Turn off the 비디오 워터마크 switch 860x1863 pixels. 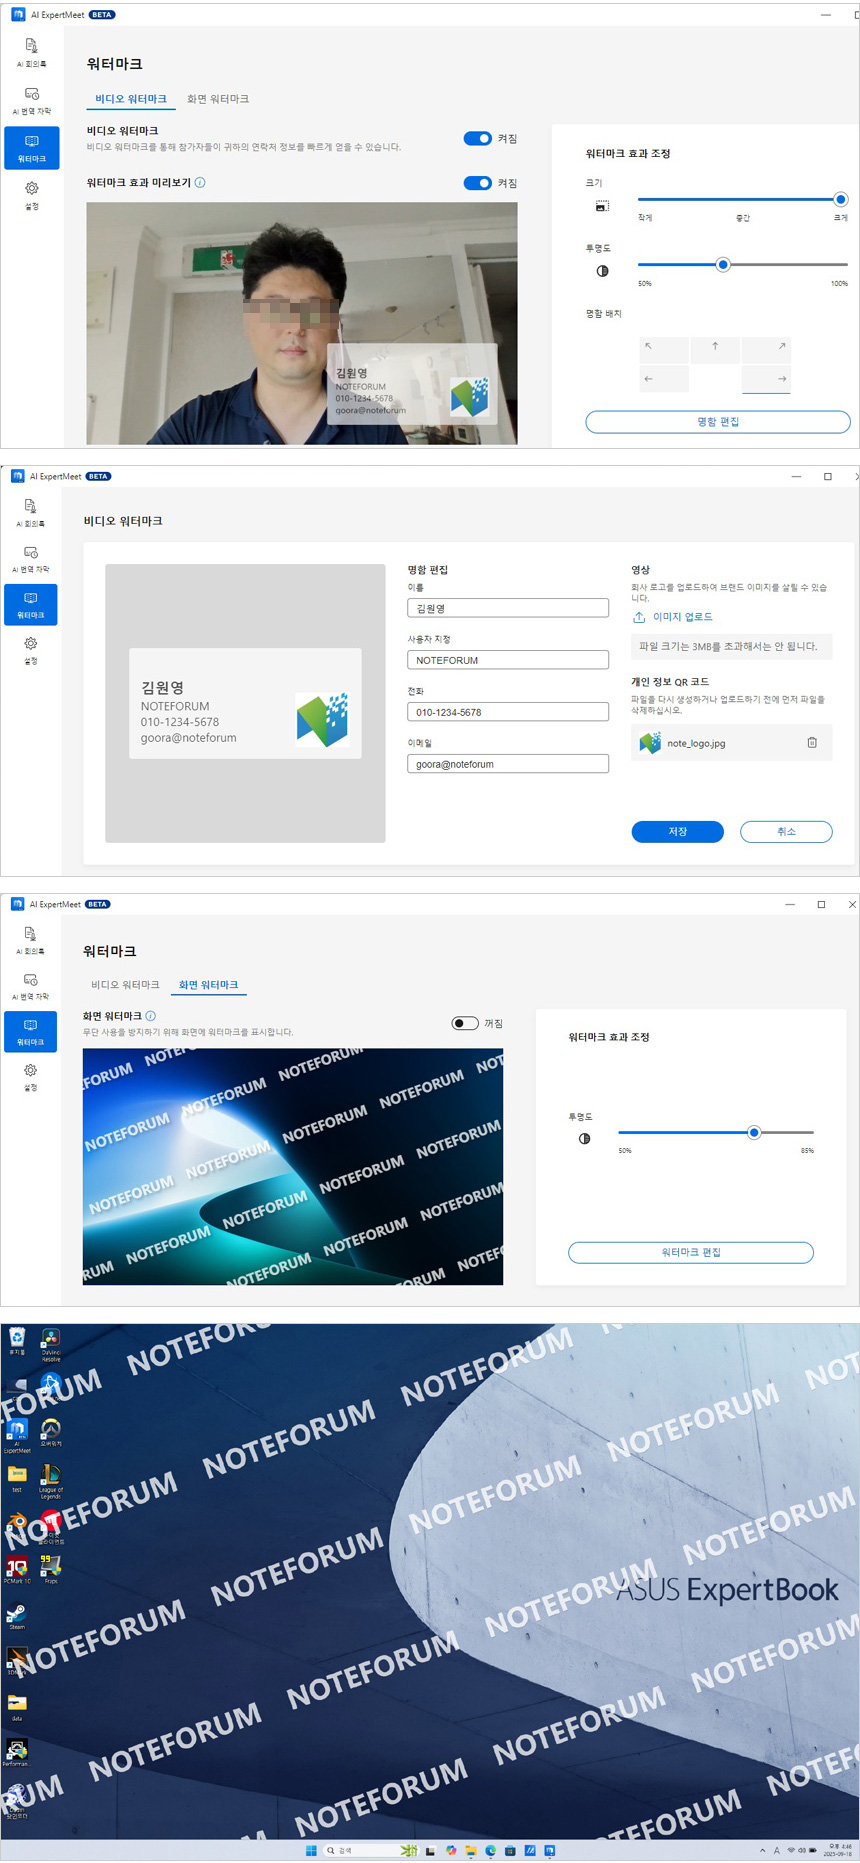coord(477,139)
